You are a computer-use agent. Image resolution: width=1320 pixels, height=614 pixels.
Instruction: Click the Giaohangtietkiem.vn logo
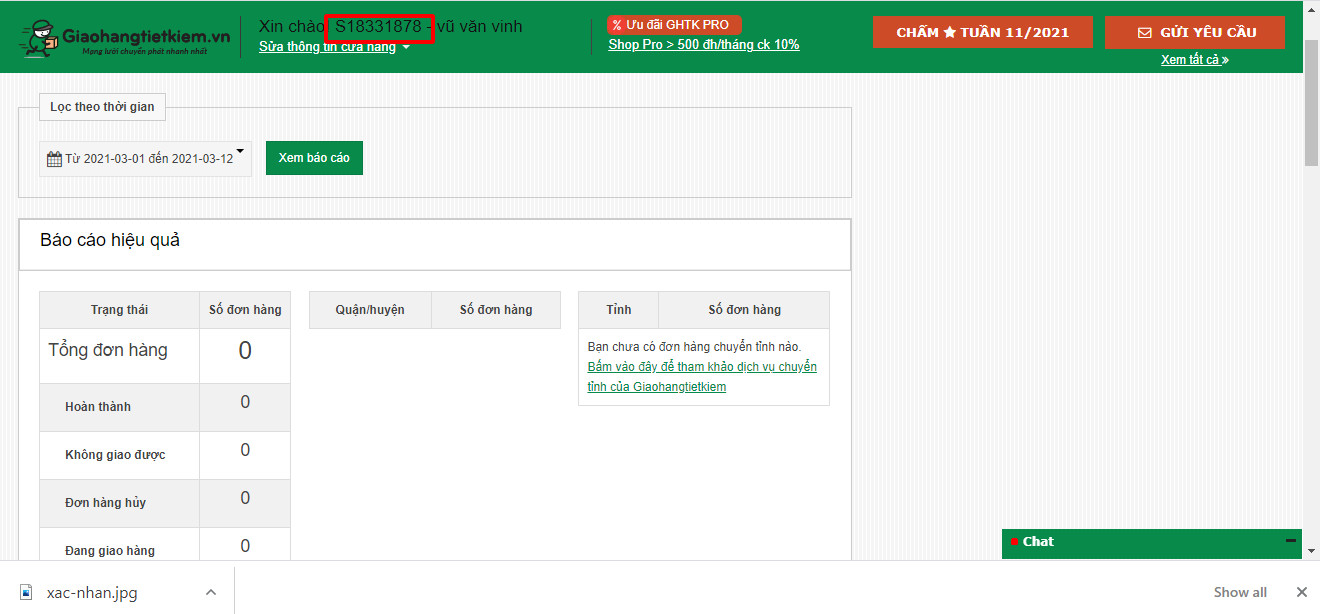(126, 38)
